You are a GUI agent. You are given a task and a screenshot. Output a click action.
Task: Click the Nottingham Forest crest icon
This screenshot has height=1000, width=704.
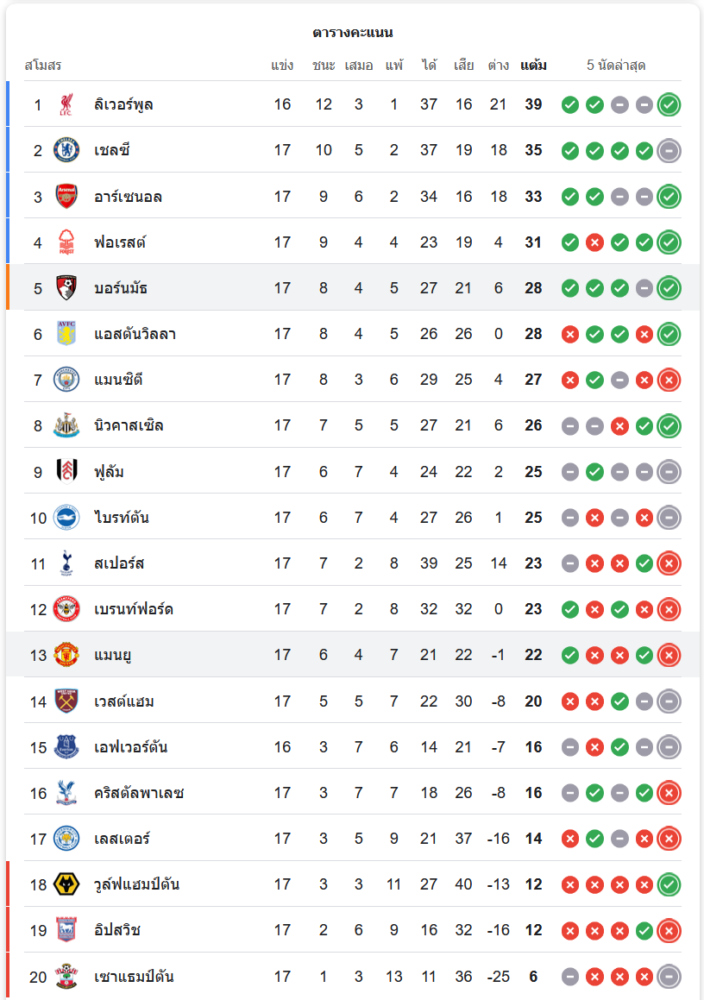(x=67, y=242)
